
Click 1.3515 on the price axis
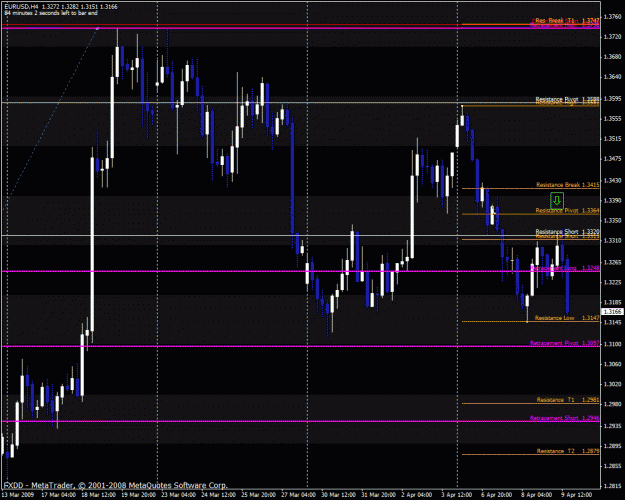coord(613,139)
